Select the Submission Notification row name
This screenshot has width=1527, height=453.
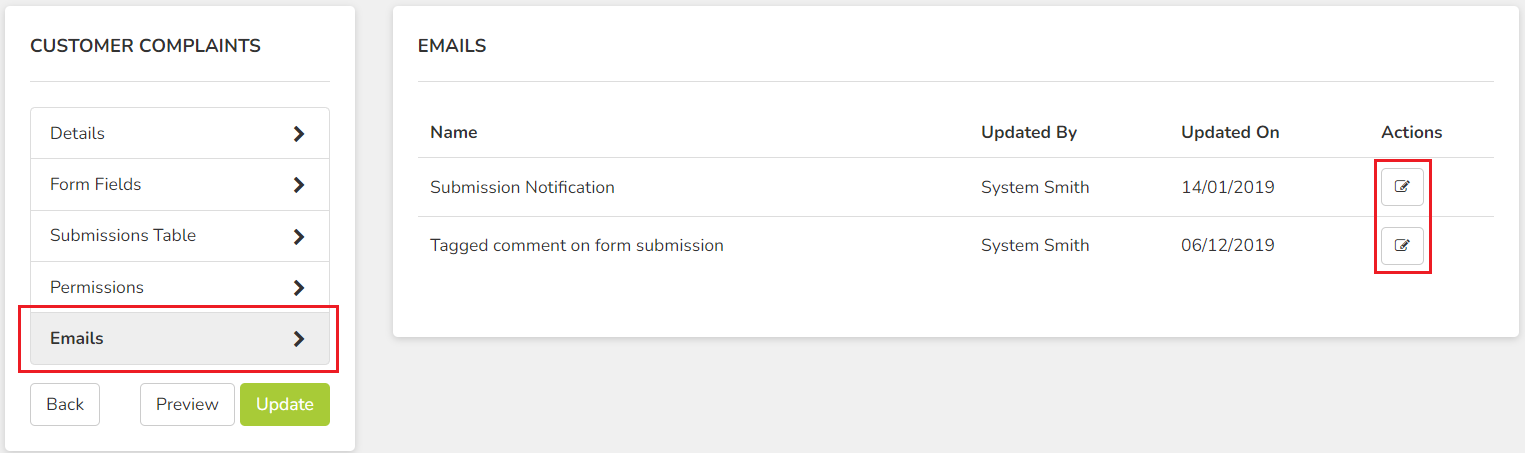(522, 187)
